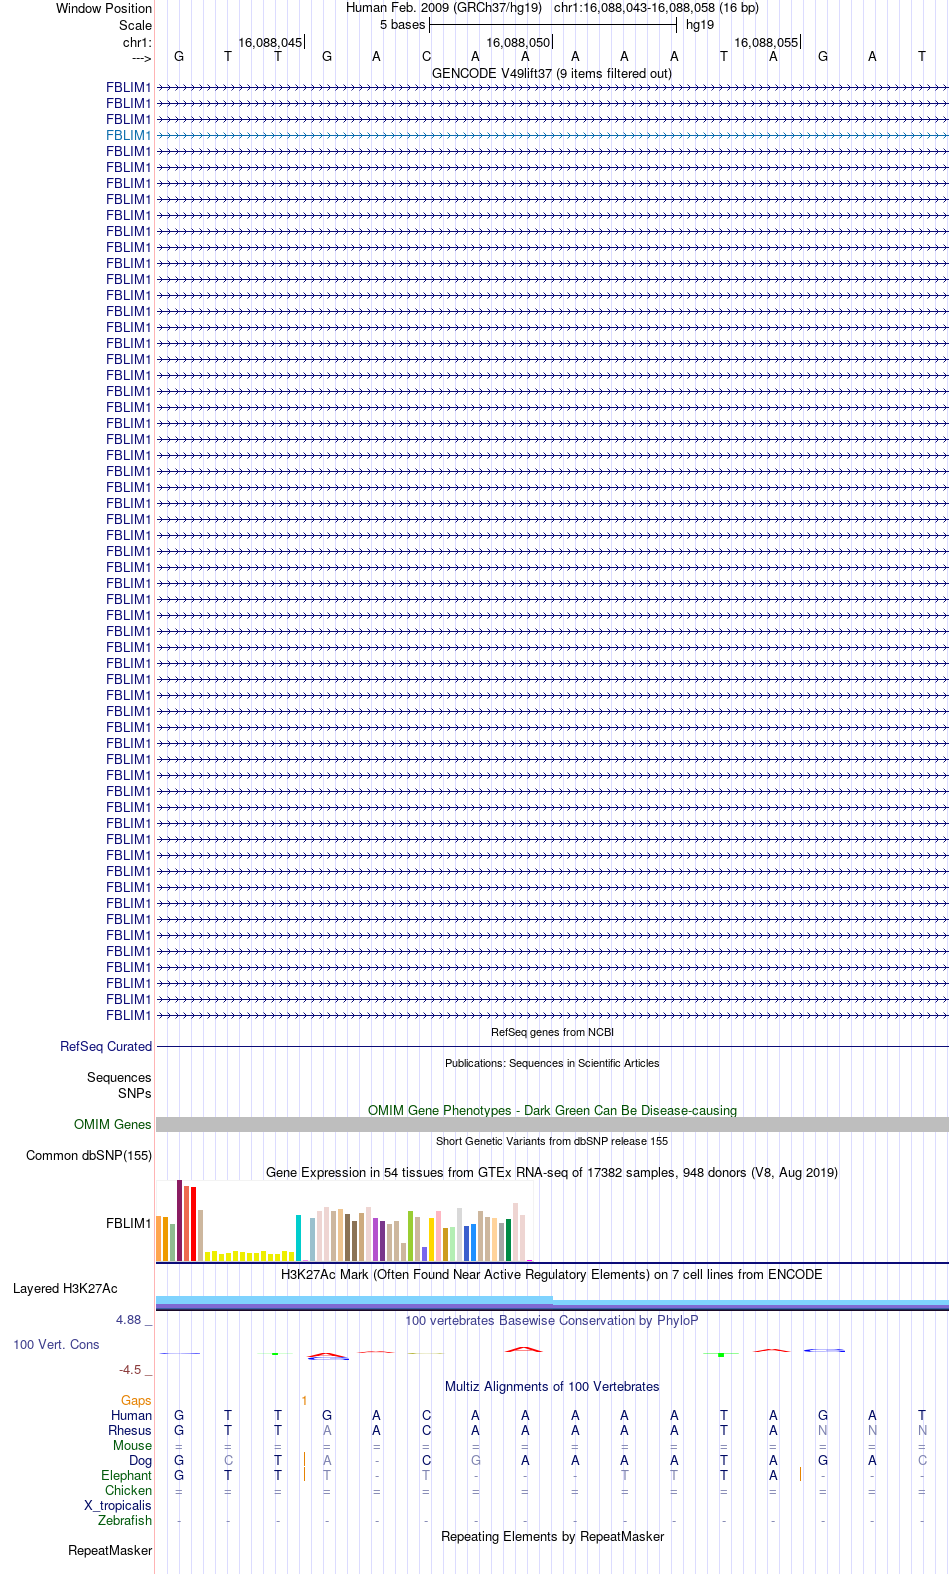Open Repeating Elements by RepeatMasker title
The height and width of the screenshot is (1574, 950).
[x=552, y=1536]
